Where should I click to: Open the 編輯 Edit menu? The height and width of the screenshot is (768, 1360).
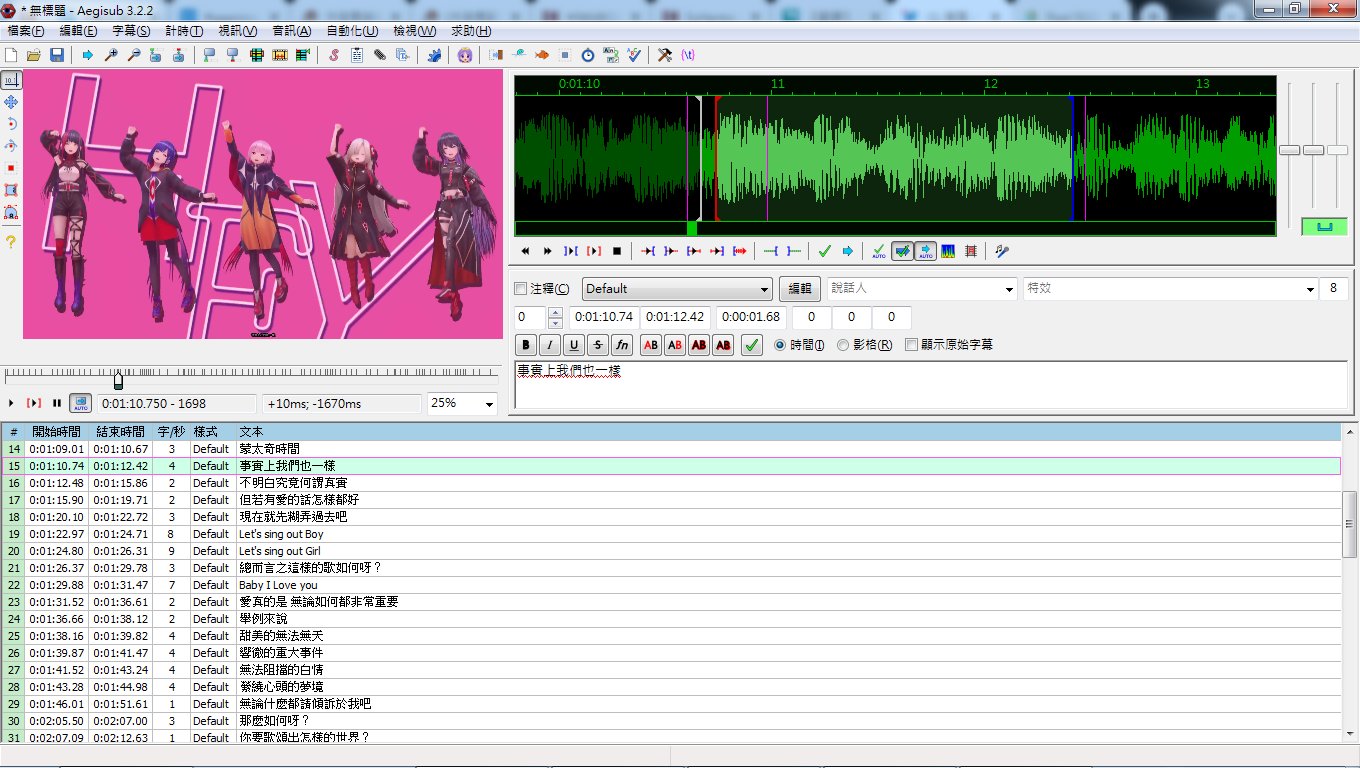[x=78, y=31]
